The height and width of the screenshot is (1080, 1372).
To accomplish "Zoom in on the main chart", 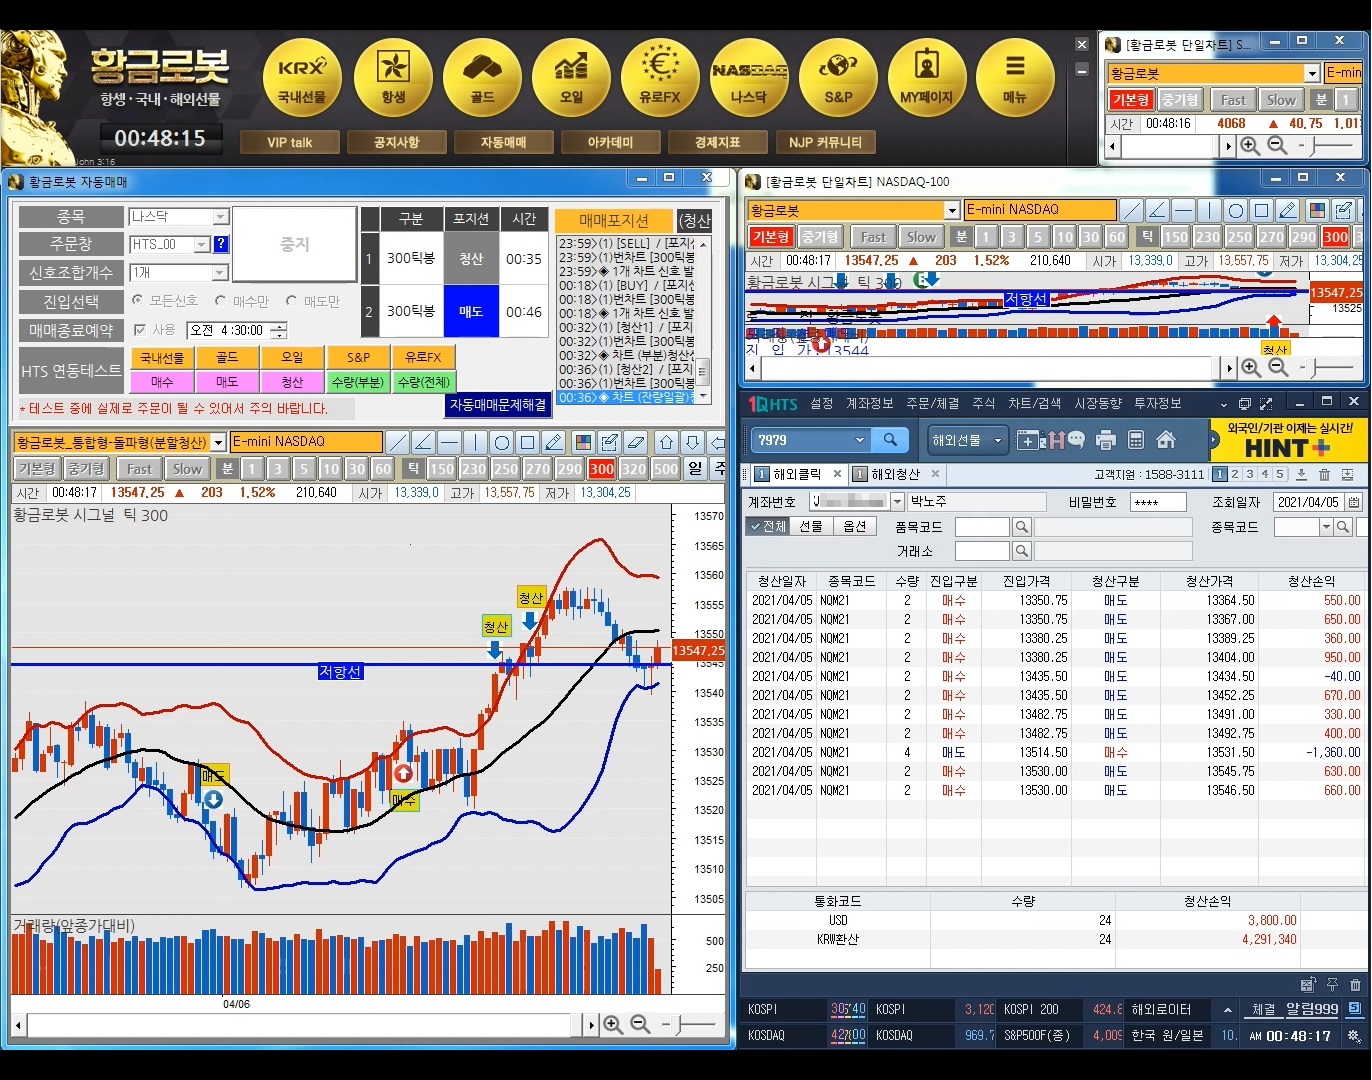I will (x=613, y=1025).
